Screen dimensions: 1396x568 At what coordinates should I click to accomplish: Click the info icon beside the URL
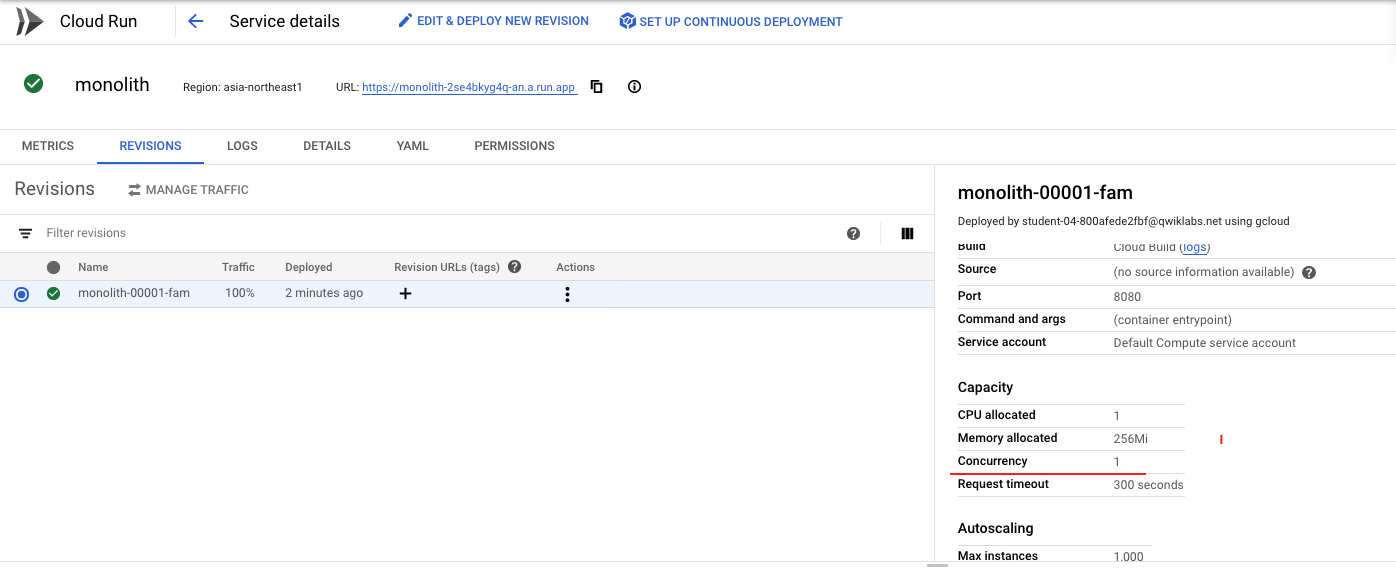[x=634, y=87]
